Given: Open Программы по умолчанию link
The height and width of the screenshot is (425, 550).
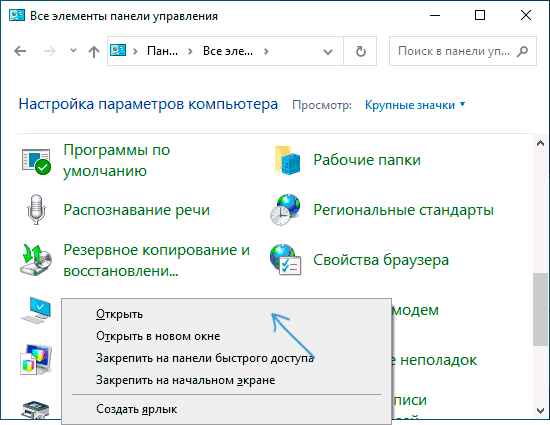Looking at the screenshot, I should 116,161.
